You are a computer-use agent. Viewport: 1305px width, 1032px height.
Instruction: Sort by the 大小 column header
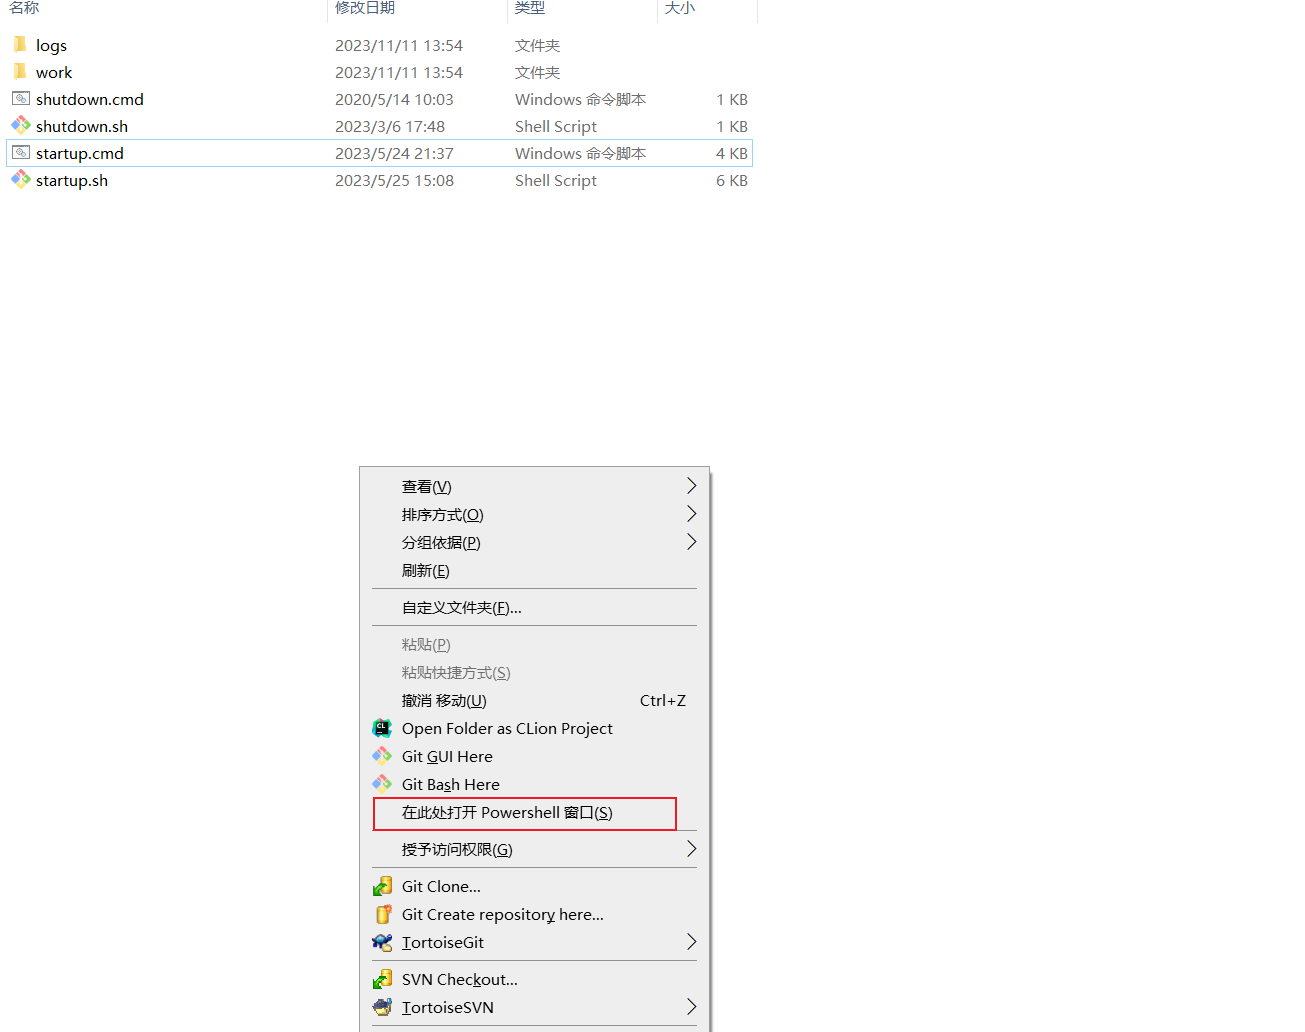(x=680, y=8)
